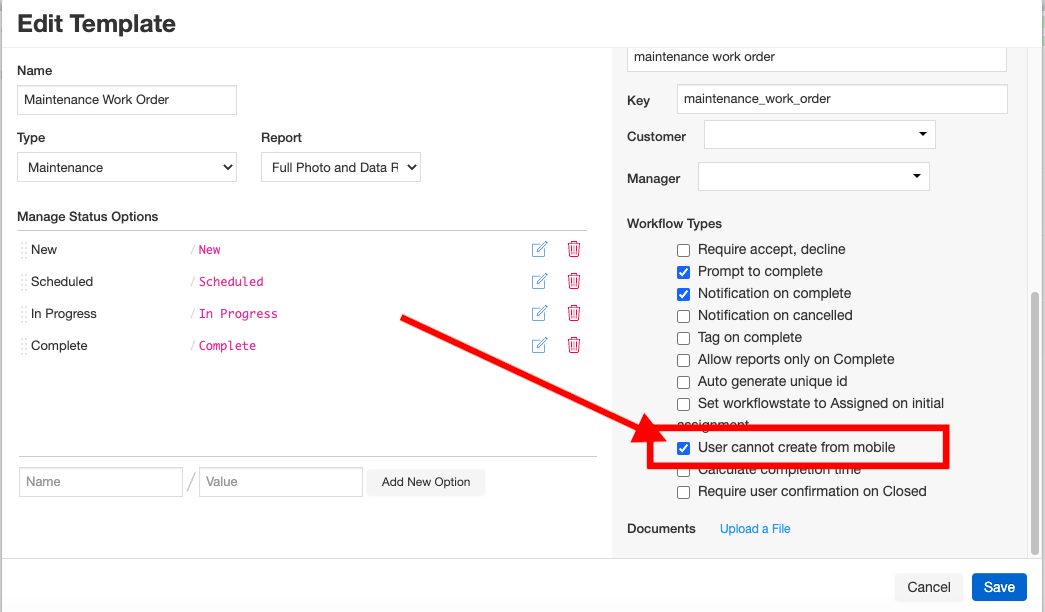The height and width of the screenshot is (612, 1045).
Task: Delete the Complete status option
Action: 574,346
